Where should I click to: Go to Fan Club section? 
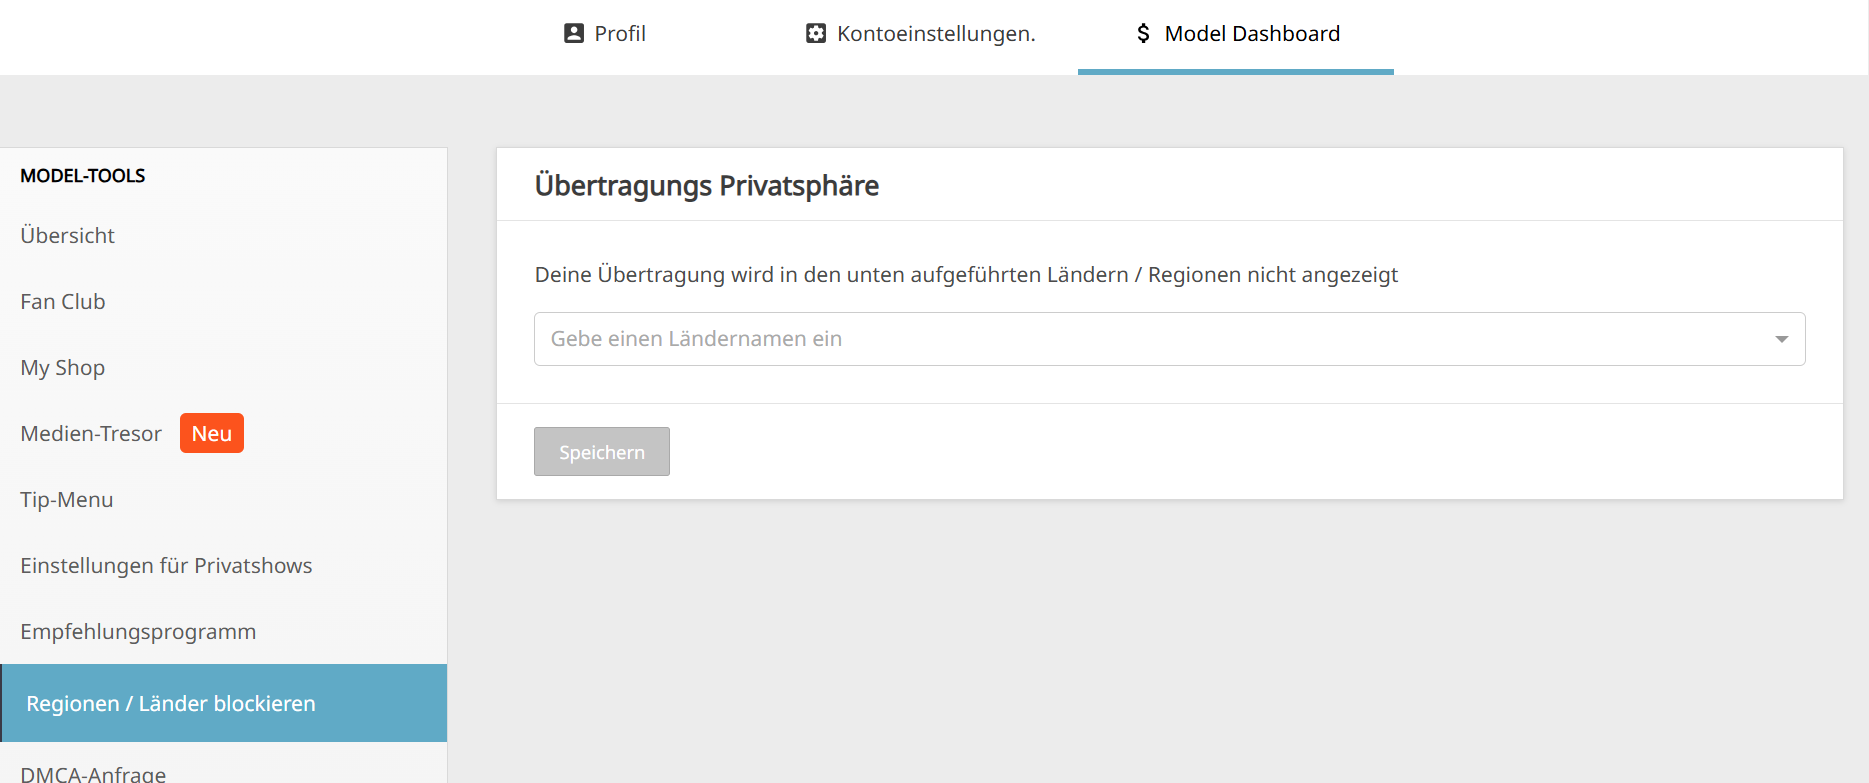pyautogui.click(x=63, y=302)
